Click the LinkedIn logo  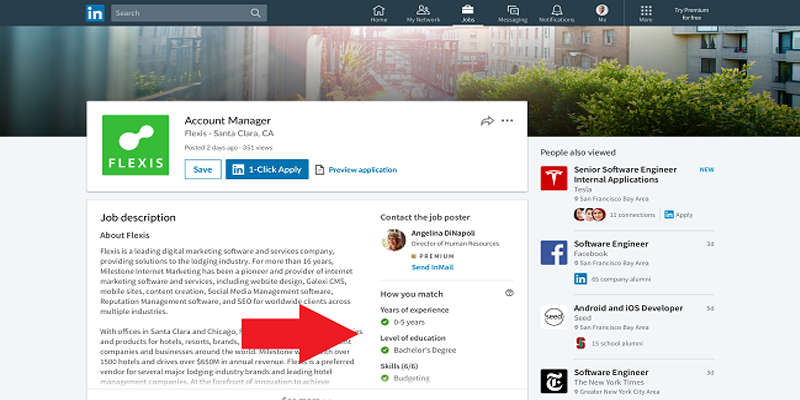click(95, 13)
